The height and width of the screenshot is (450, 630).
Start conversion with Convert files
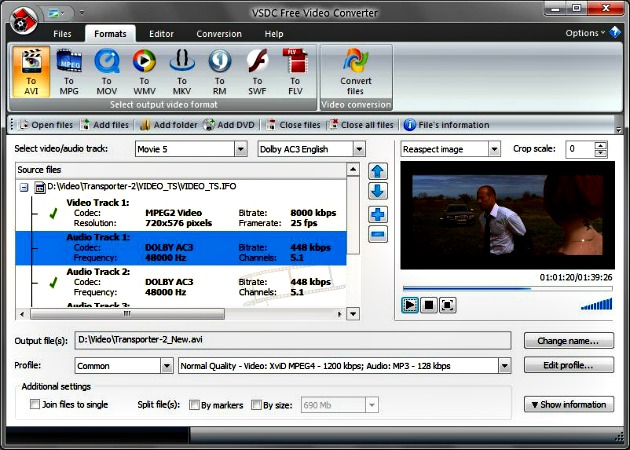point(356,72)
